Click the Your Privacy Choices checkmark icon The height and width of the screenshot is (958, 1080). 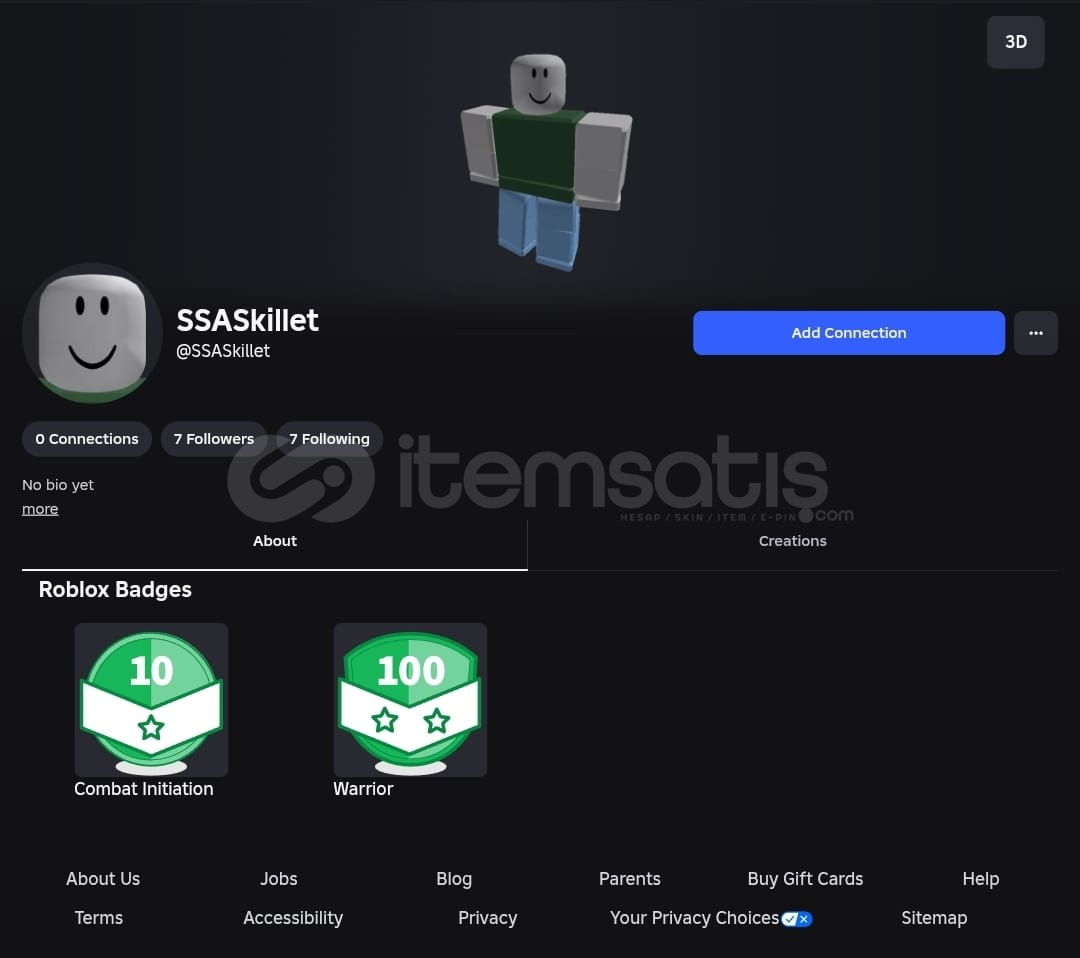coord(797,919)
